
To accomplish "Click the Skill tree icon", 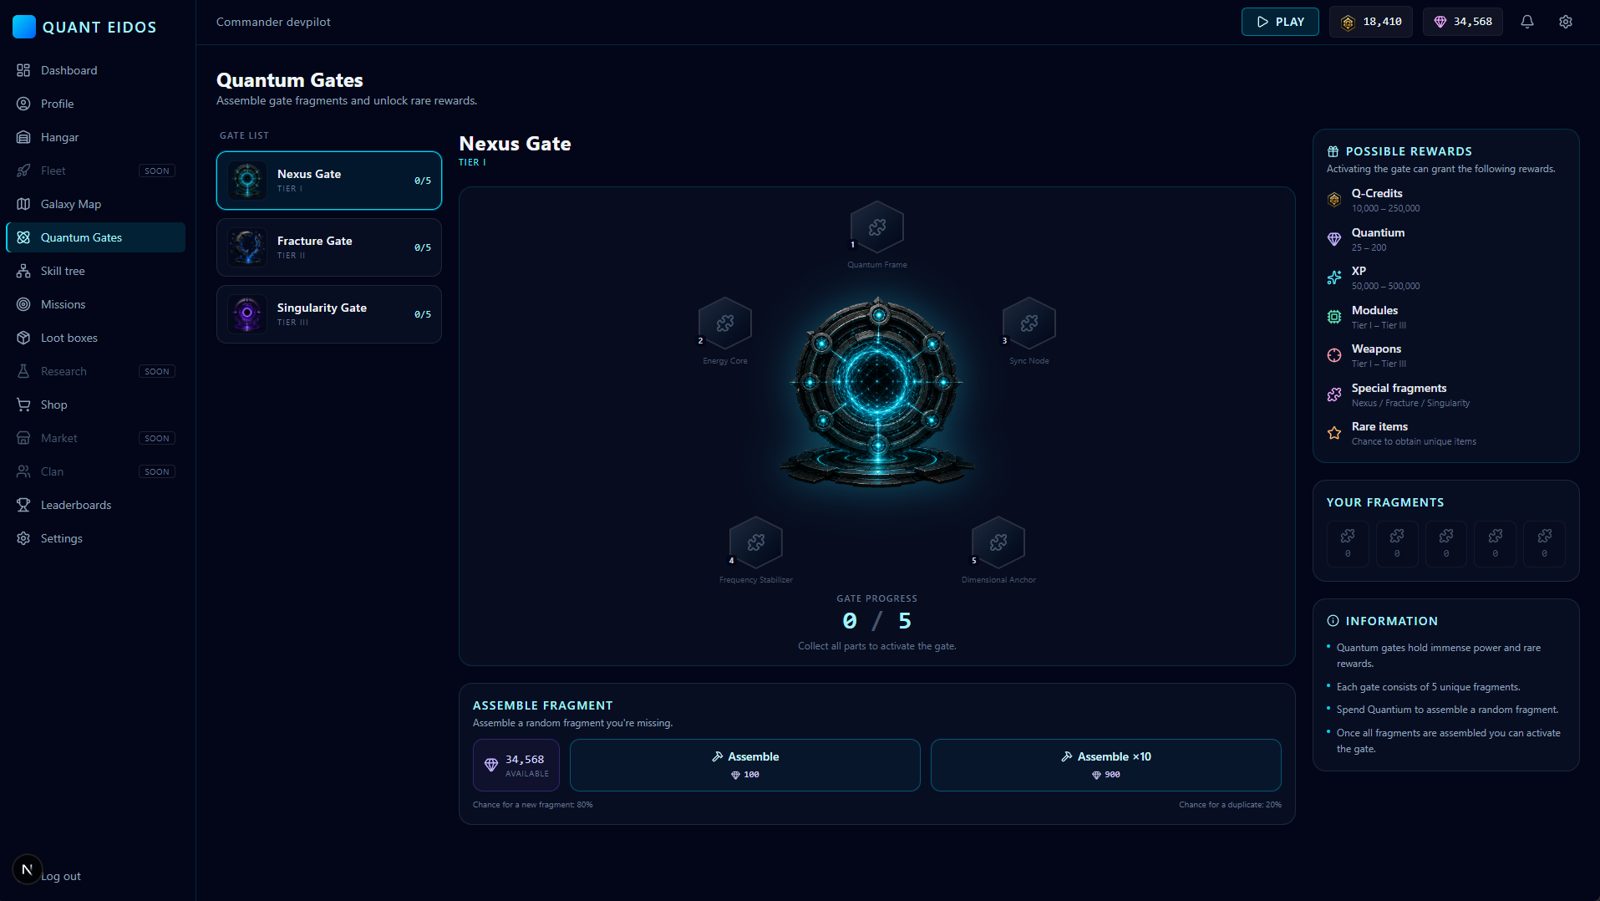I will [x=24, y=271].
